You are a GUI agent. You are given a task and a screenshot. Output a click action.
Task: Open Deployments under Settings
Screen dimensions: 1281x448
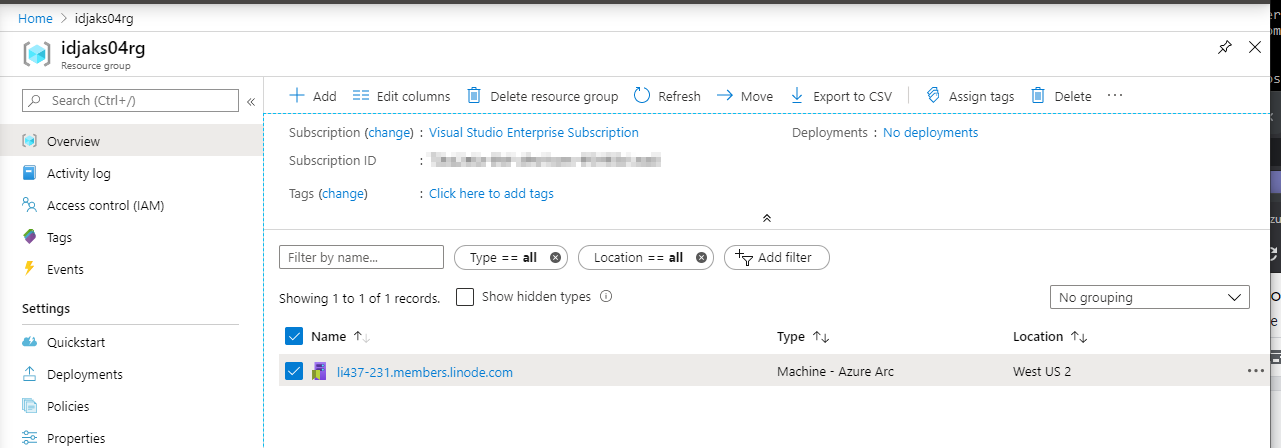85,374
